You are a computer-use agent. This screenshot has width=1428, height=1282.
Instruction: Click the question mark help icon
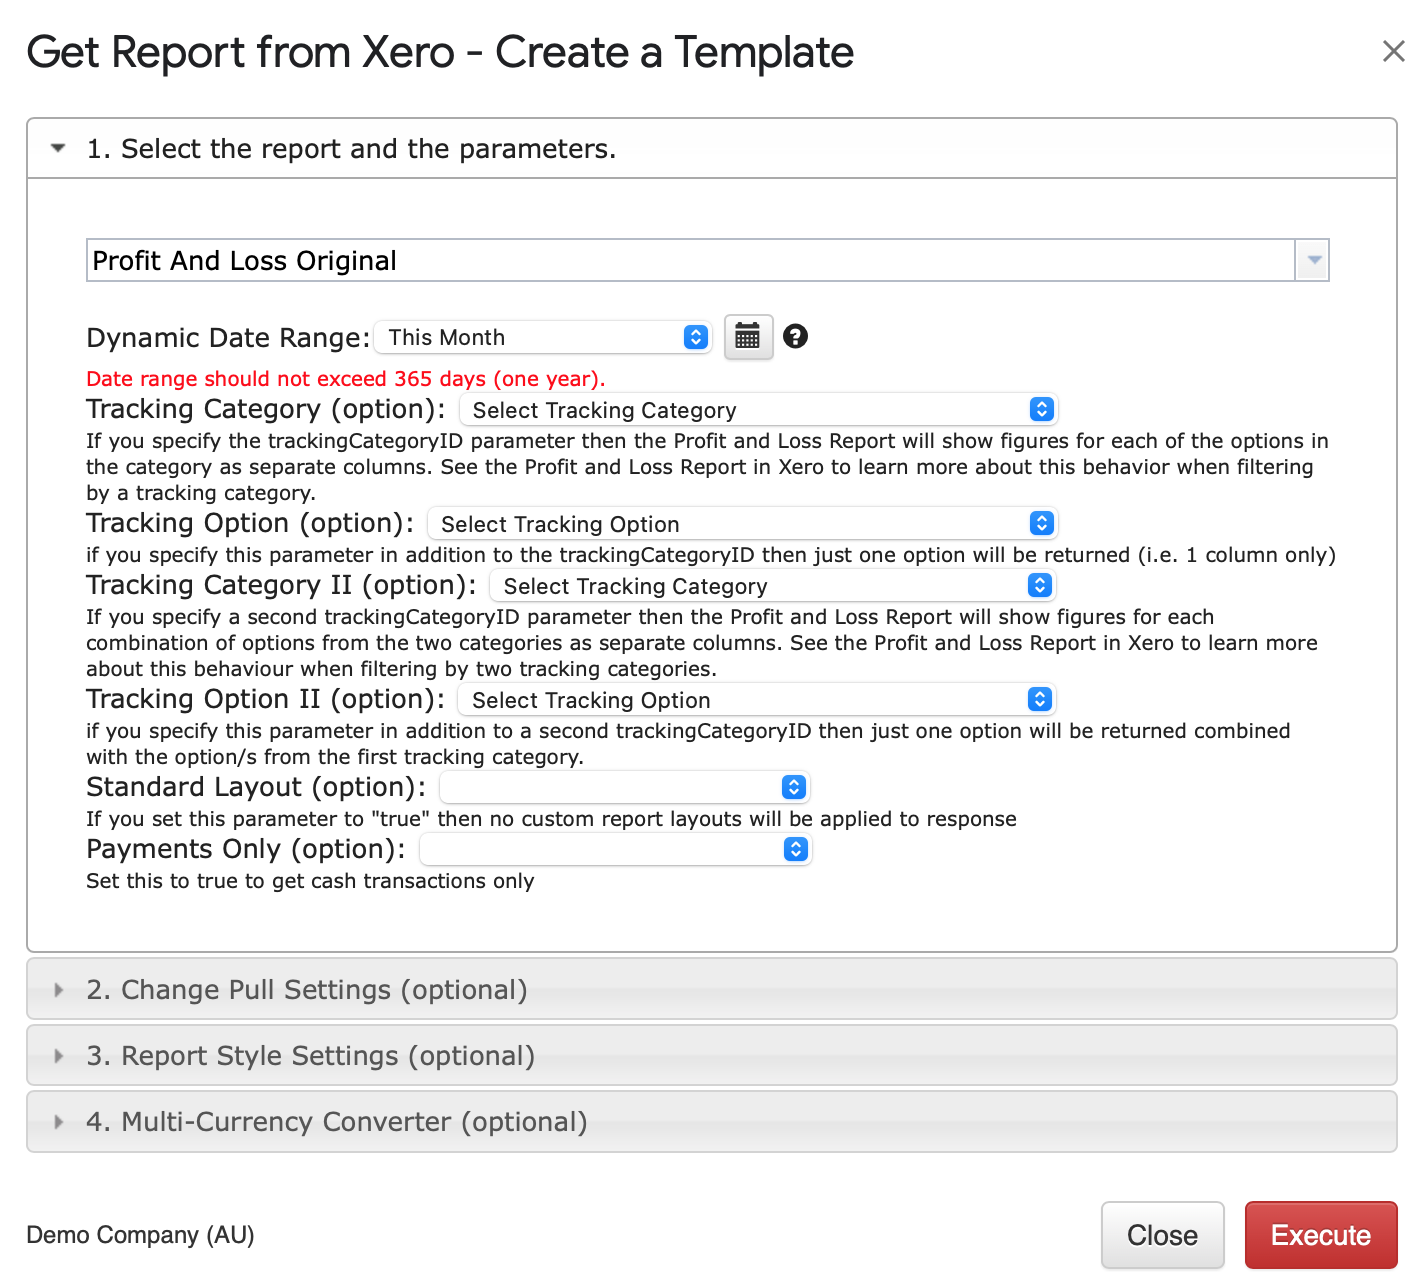795,336
